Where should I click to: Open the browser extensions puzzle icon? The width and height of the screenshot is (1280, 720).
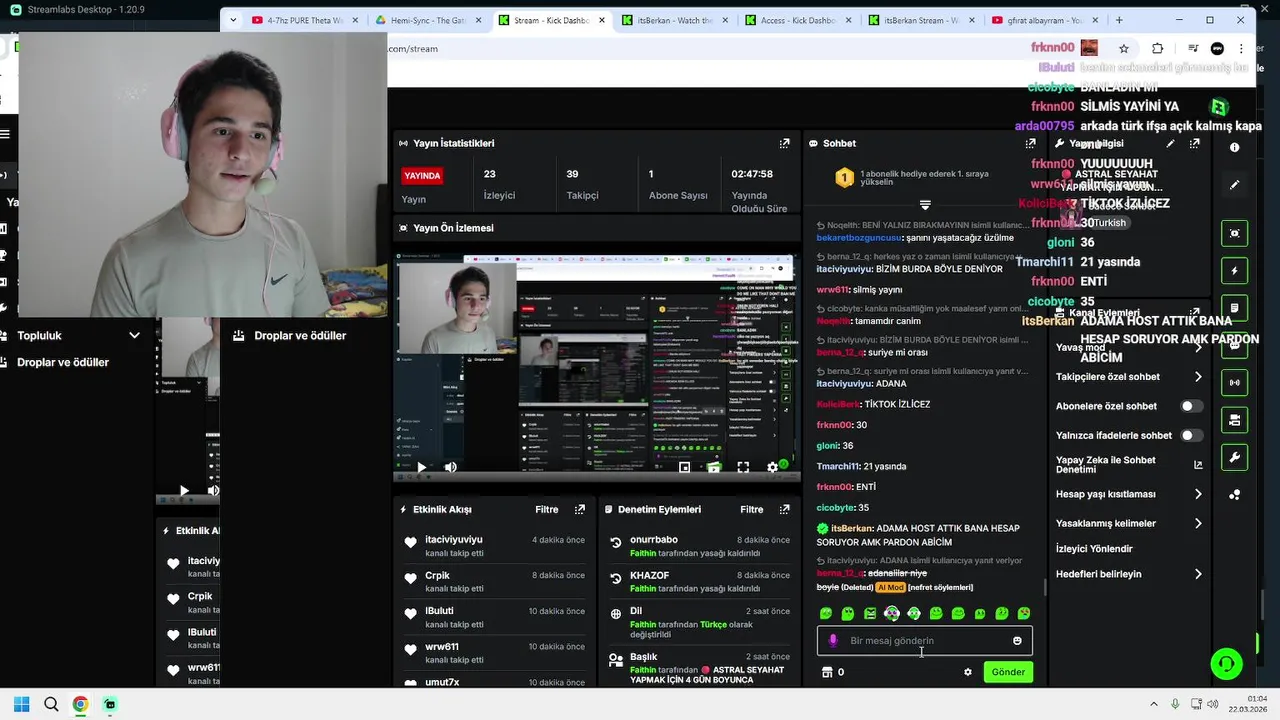(x=1157, y=48)
